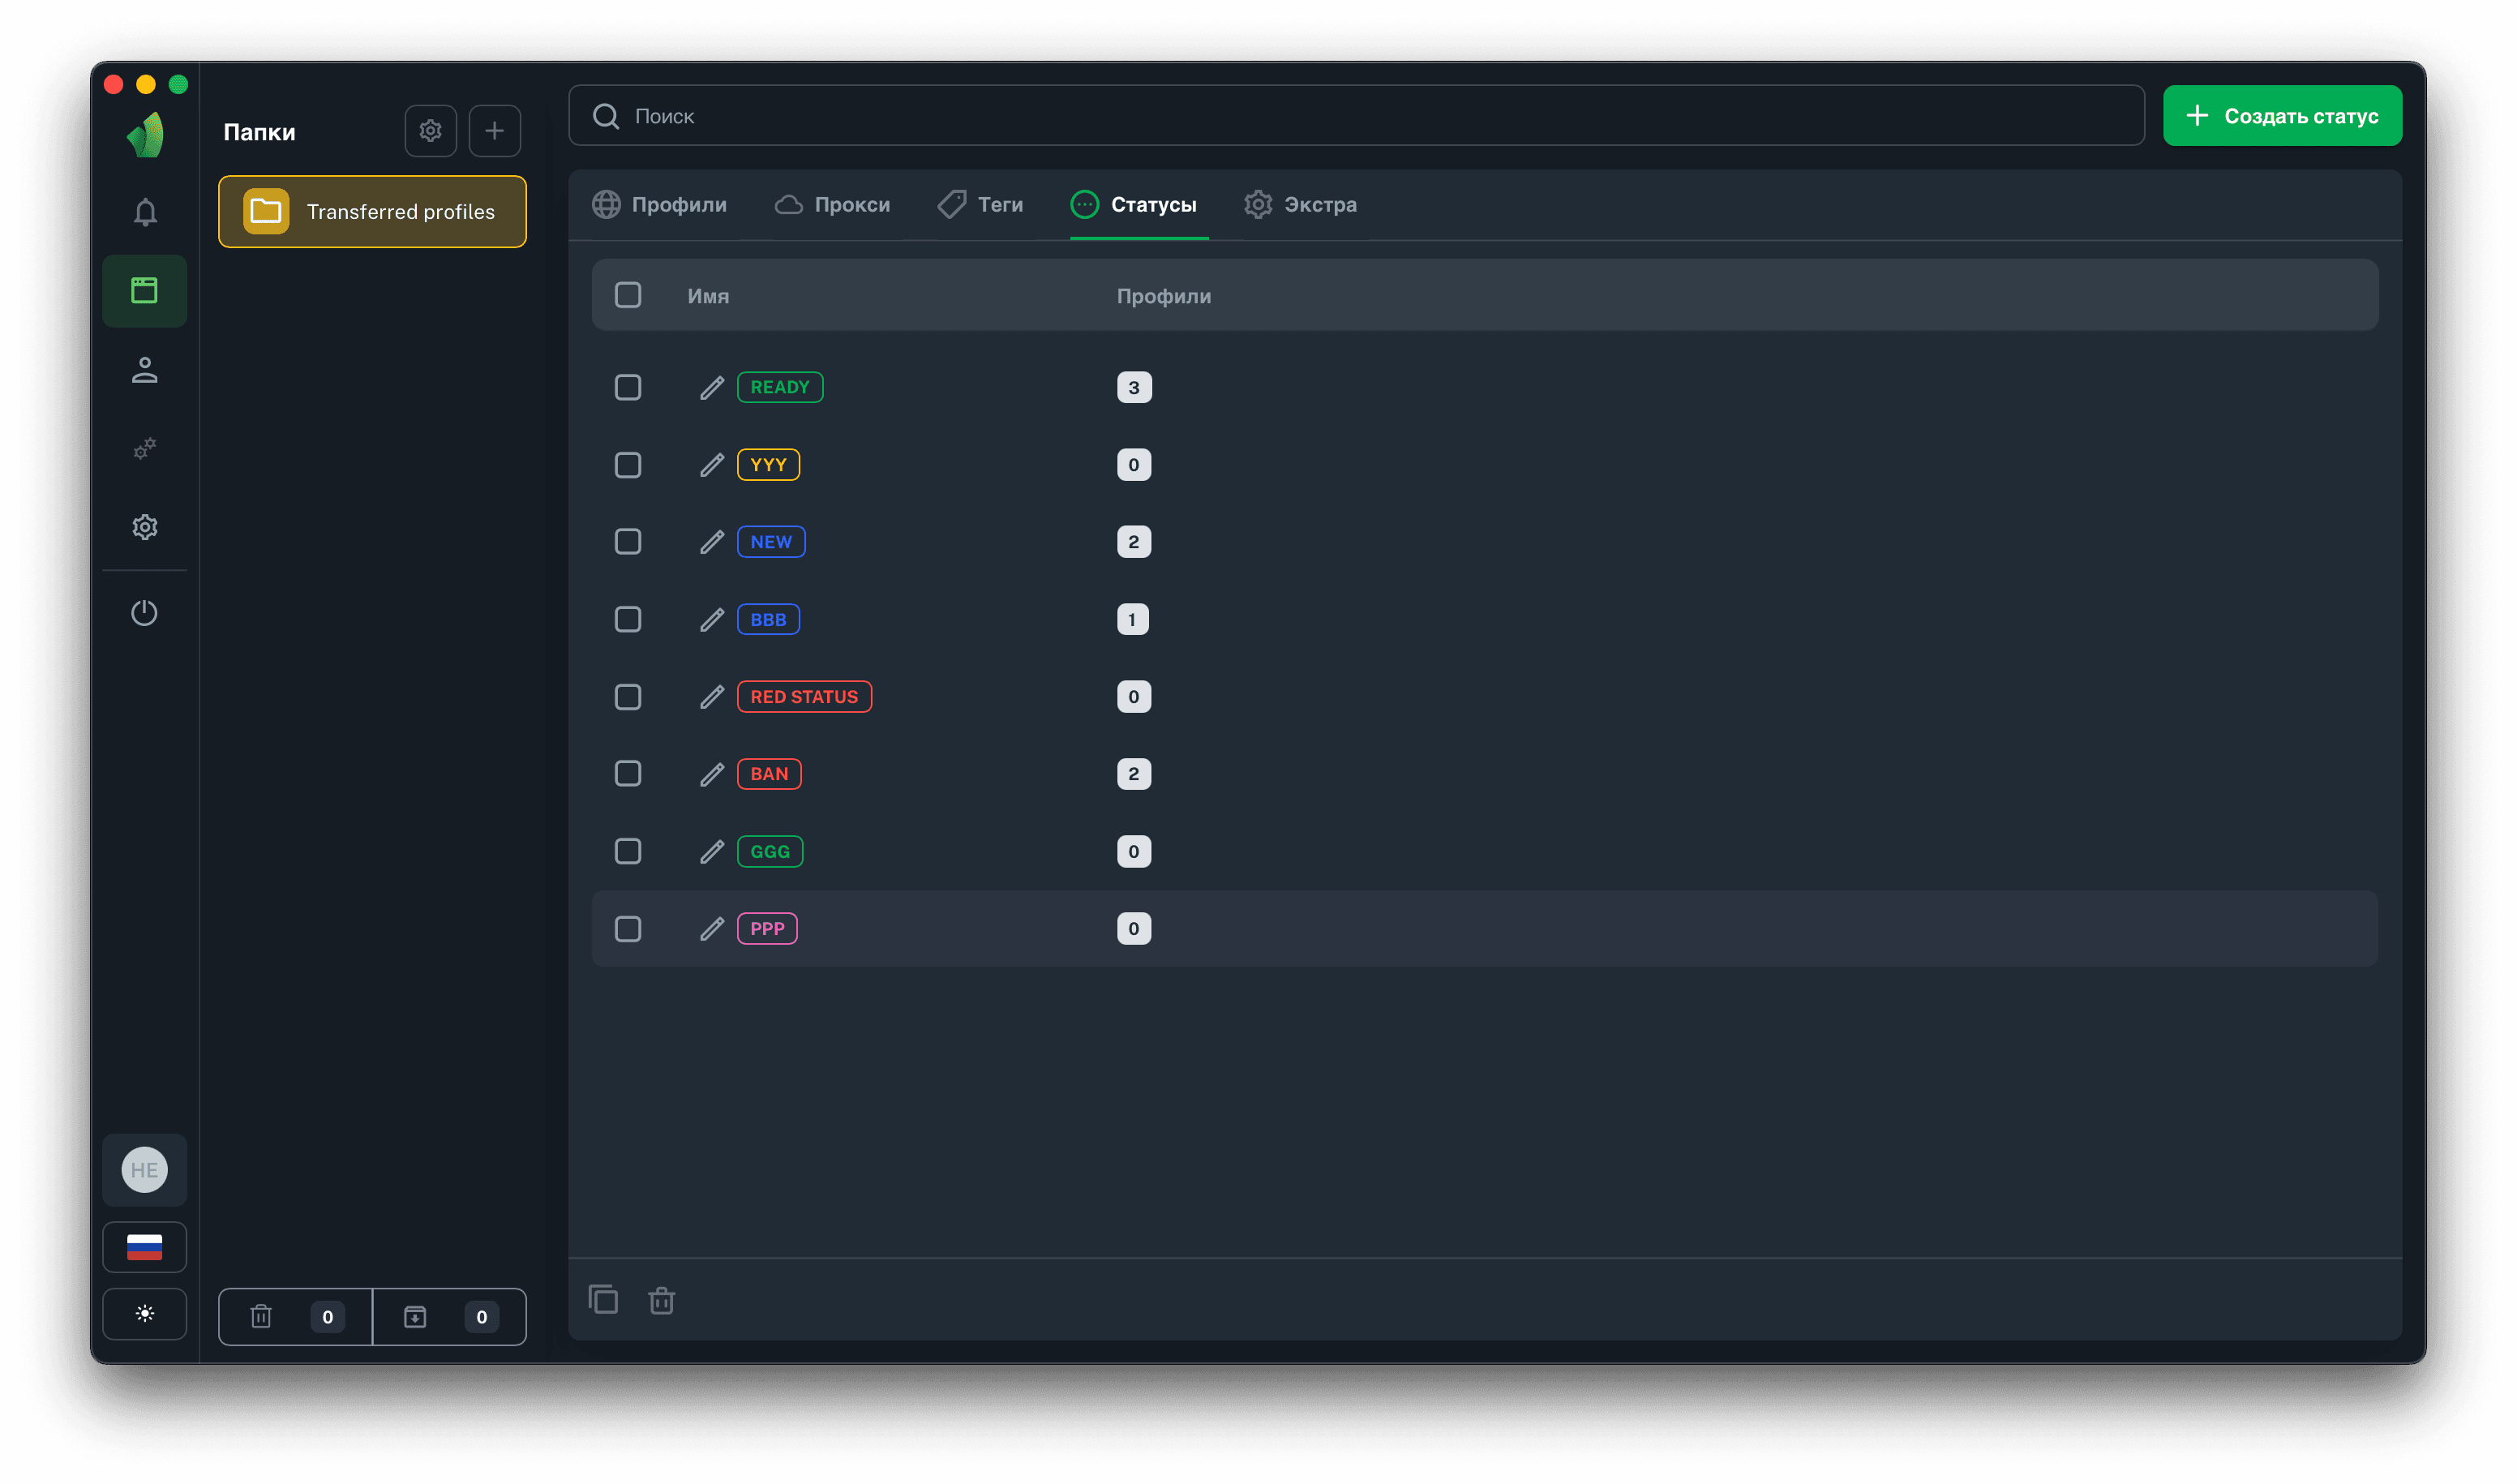Toggle the light theme sun button

click(145, 1314)
